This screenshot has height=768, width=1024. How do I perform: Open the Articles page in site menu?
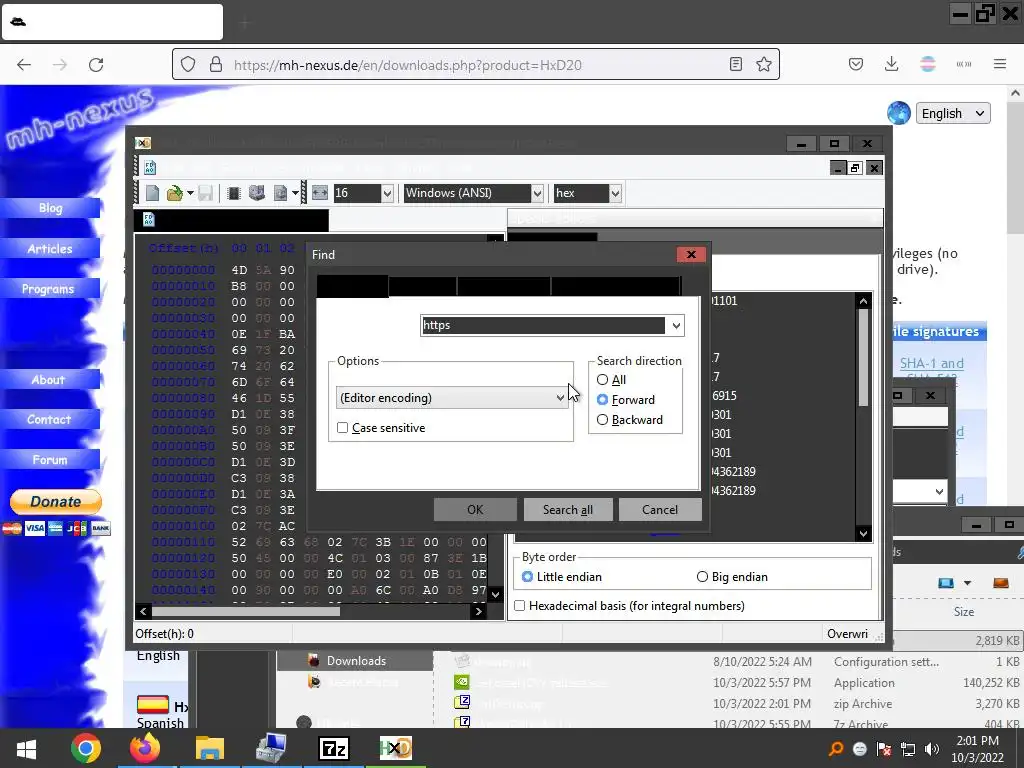pos(50,249)
